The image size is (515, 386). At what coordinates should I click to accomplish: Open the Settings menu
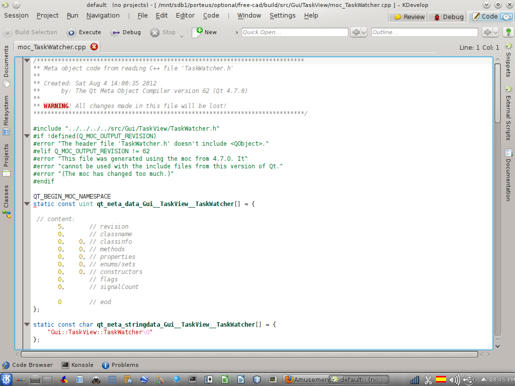(282, 16)
